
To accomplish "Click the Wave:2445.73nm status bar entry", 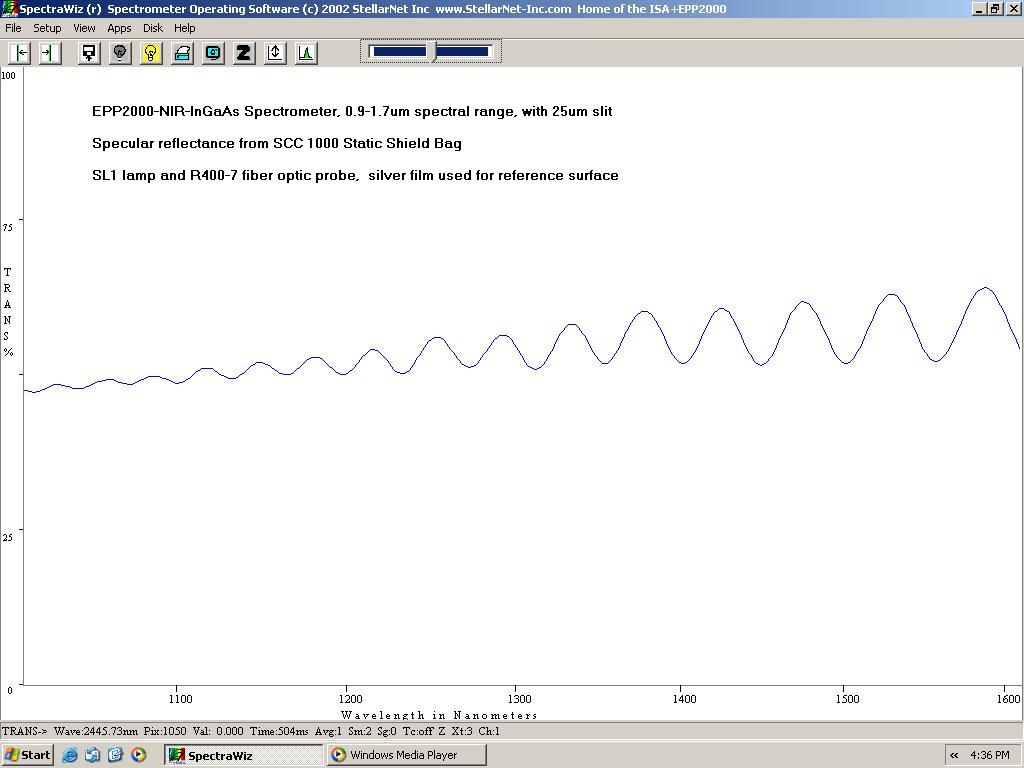I will (x=96, y=731).
